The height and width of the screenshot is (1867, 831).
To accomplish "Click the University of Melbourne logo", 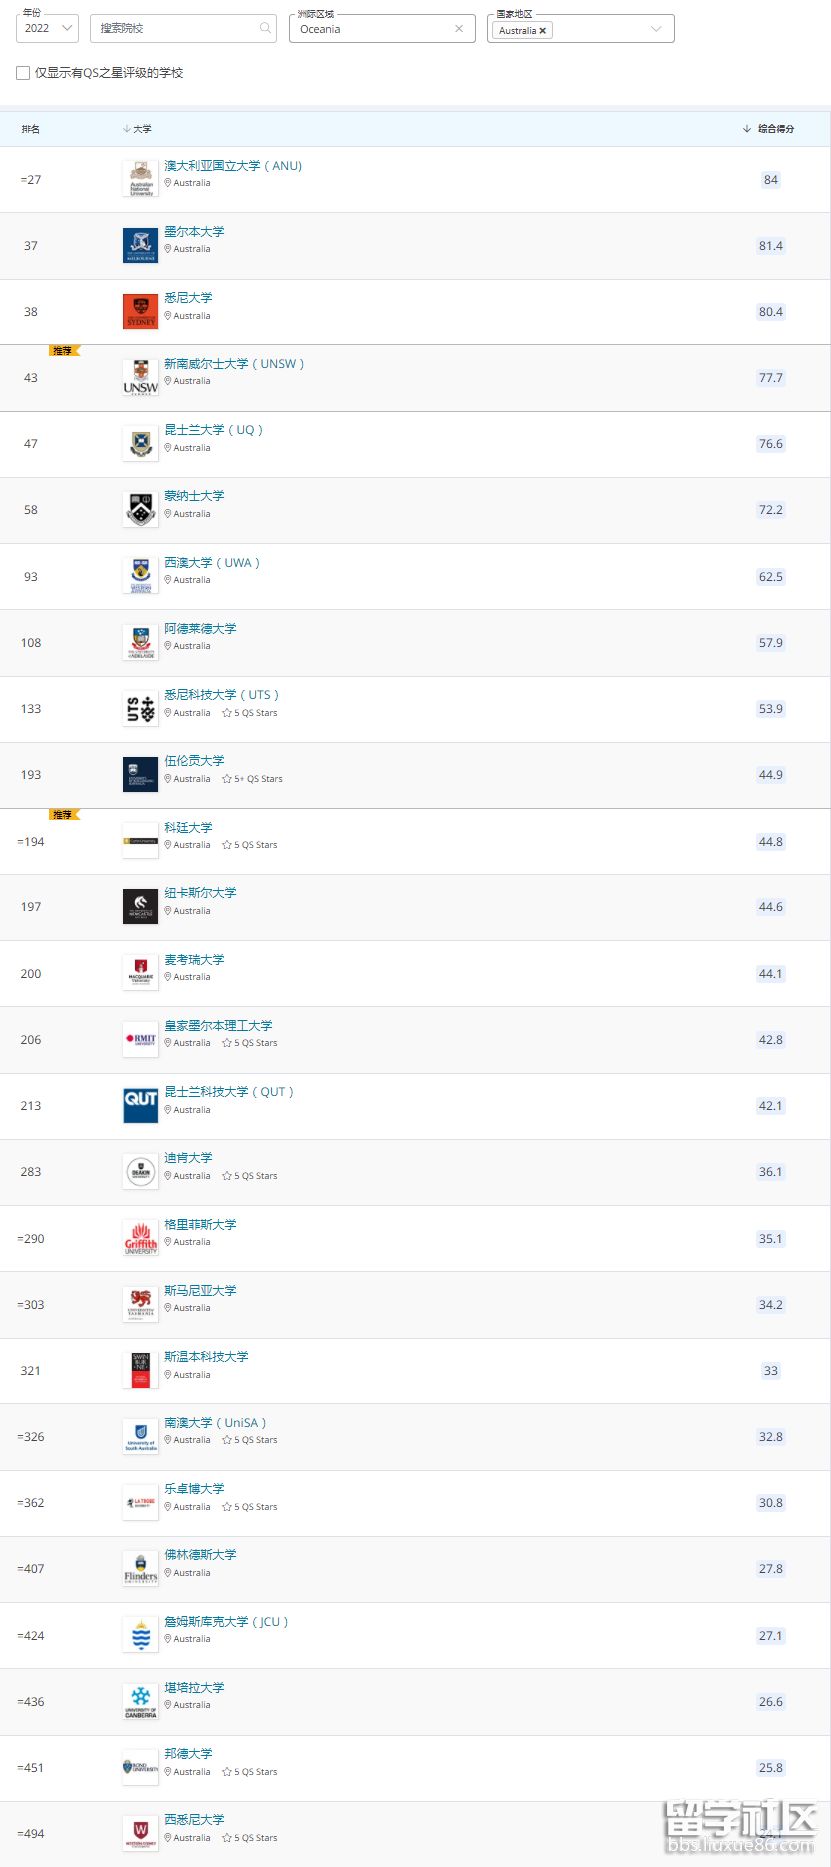I will coord(141,246).
